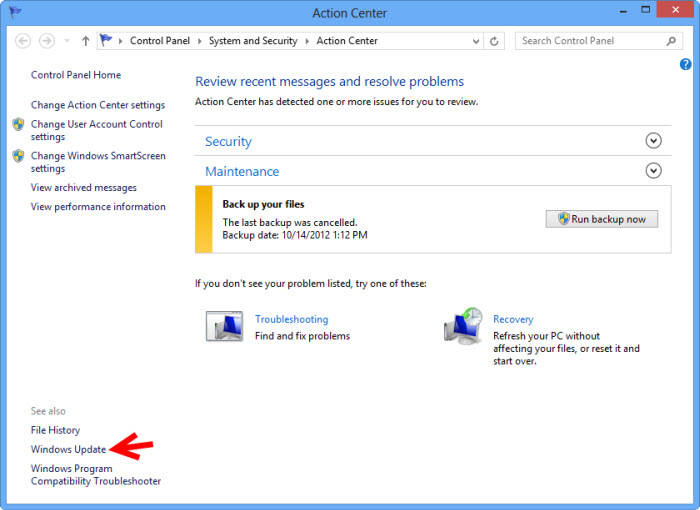Collapse the Maintenance section chevron

[654, 171]
